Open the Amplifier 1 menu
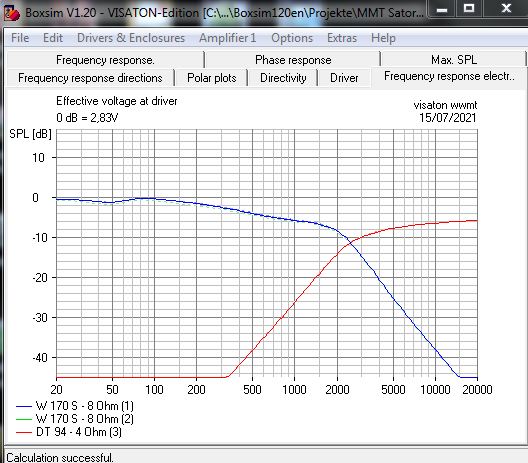The height and width of the screenshot is (463, 528). tap(228, 38)
